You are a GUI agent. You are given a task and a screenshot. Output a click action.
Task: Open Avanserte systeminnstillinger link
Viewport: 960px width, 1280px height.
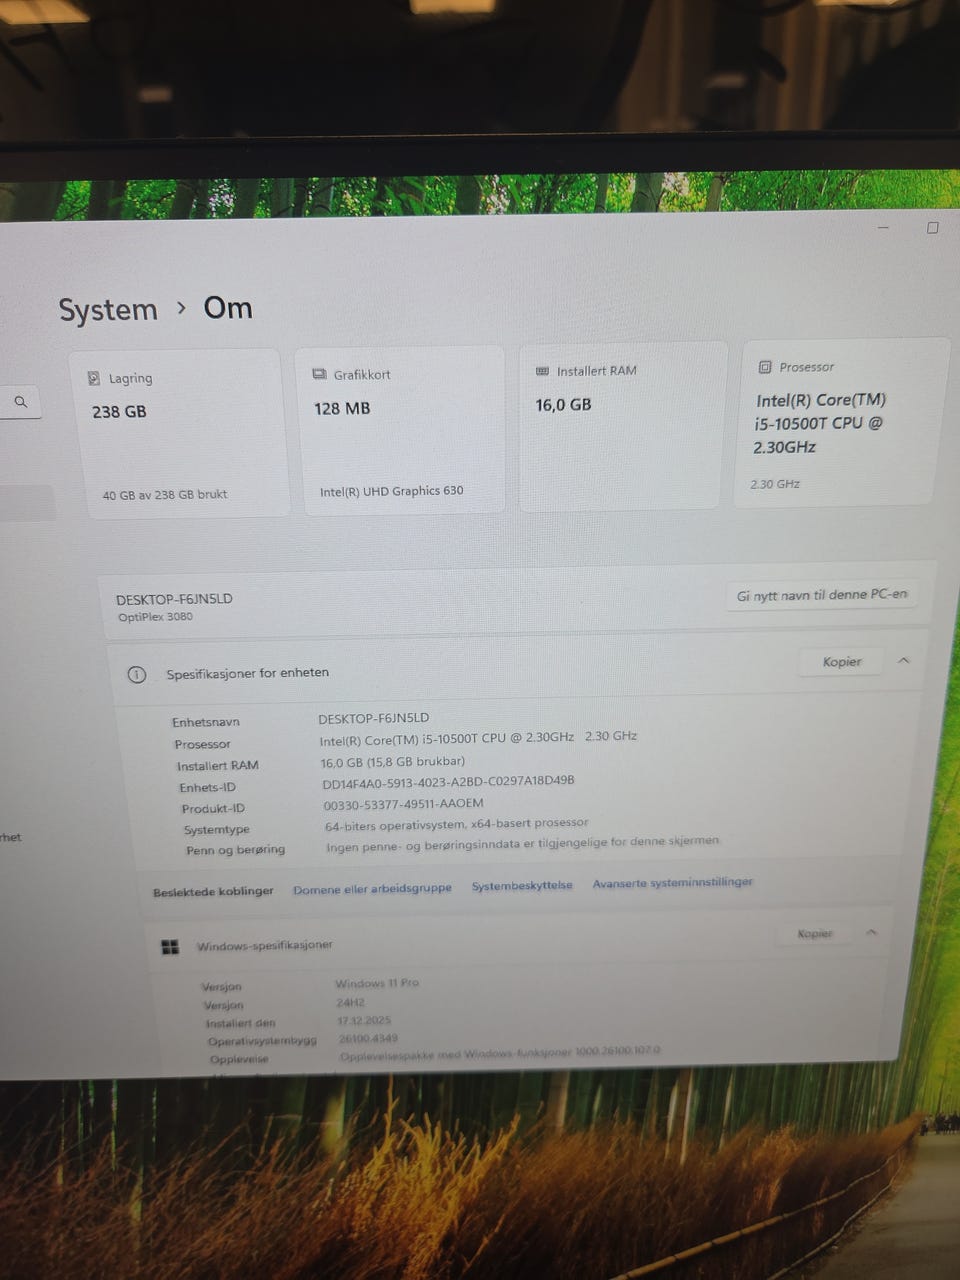click(x=673, y=882)
